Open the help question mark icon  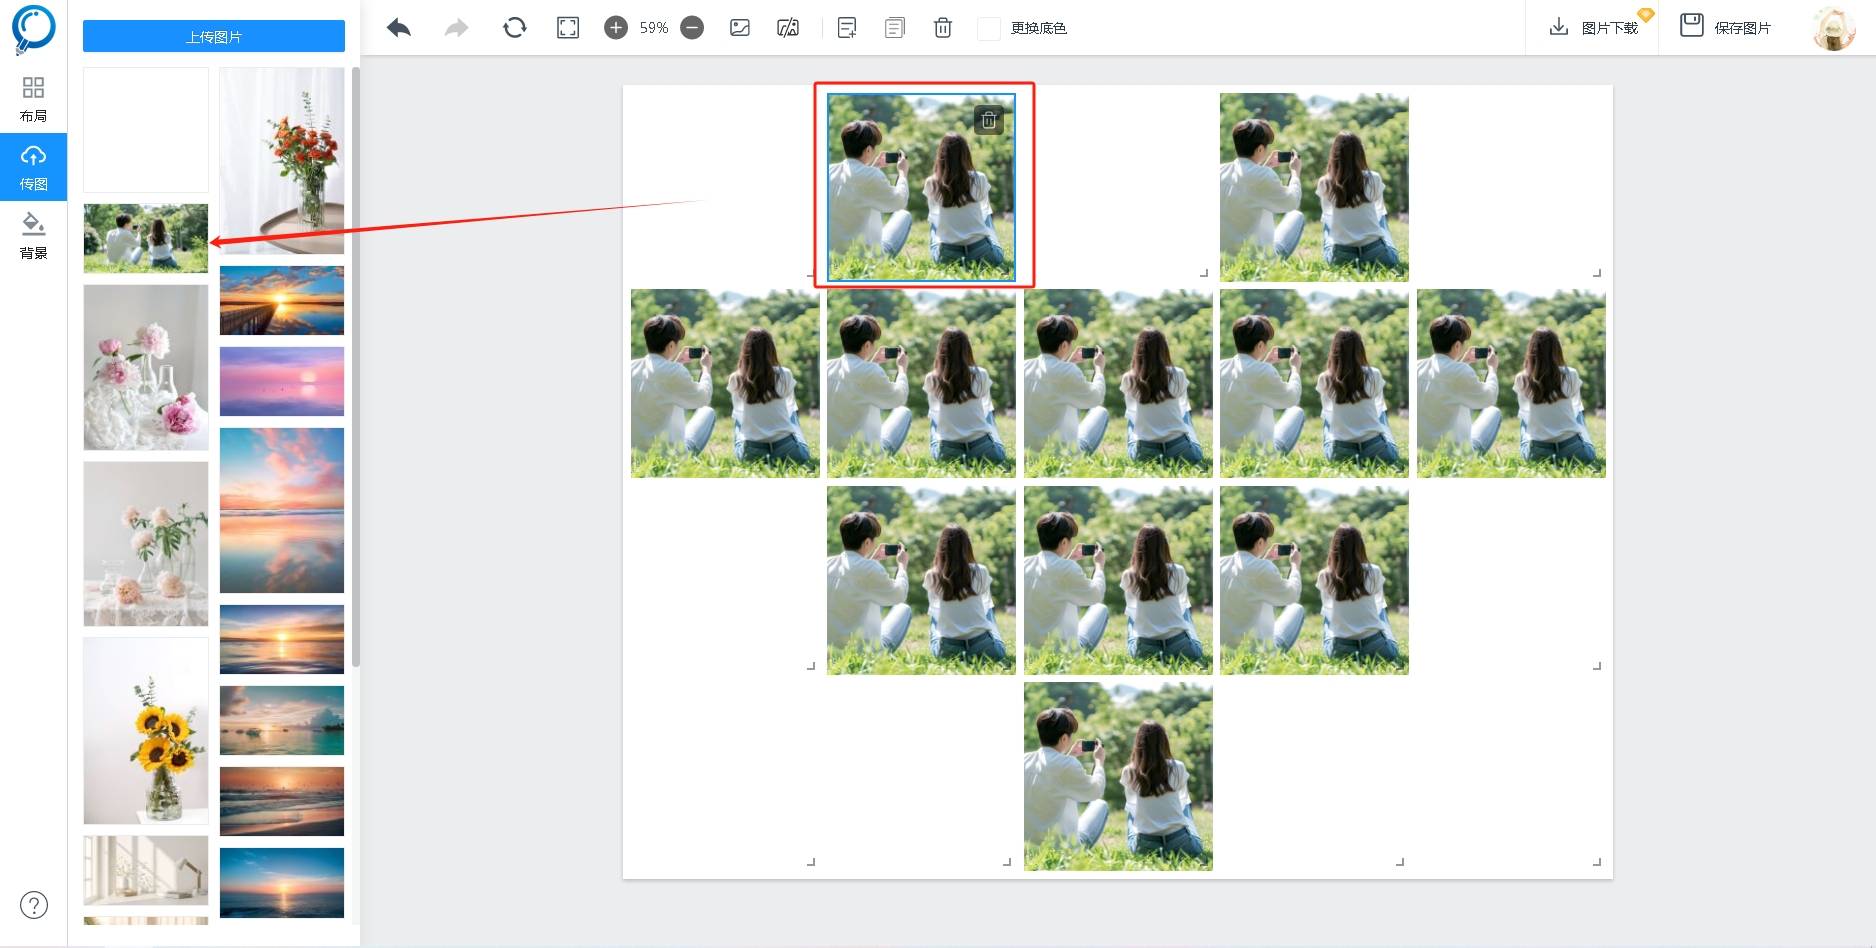point(34,905)
